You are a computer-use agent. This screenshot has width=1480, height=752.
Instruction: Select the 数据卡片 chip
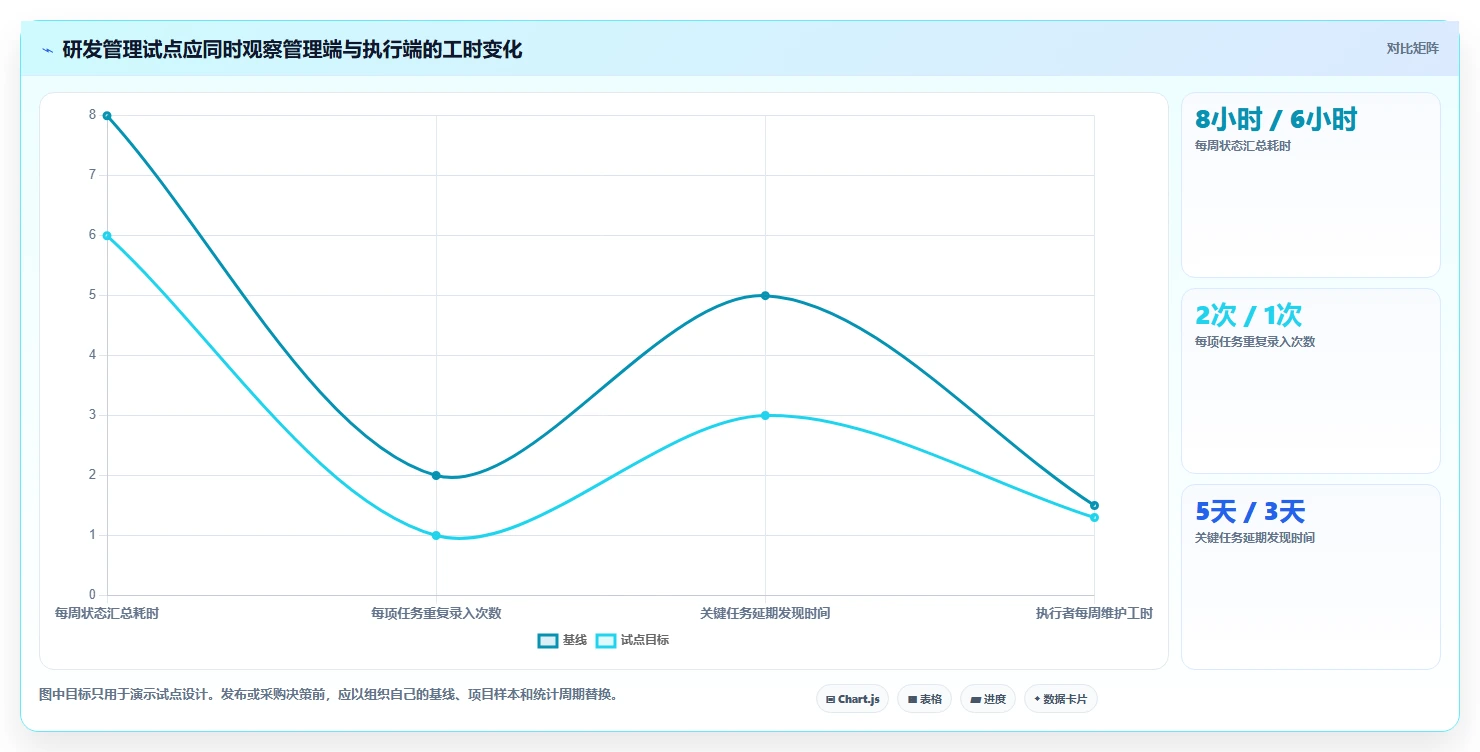(x=1060, y=699)
